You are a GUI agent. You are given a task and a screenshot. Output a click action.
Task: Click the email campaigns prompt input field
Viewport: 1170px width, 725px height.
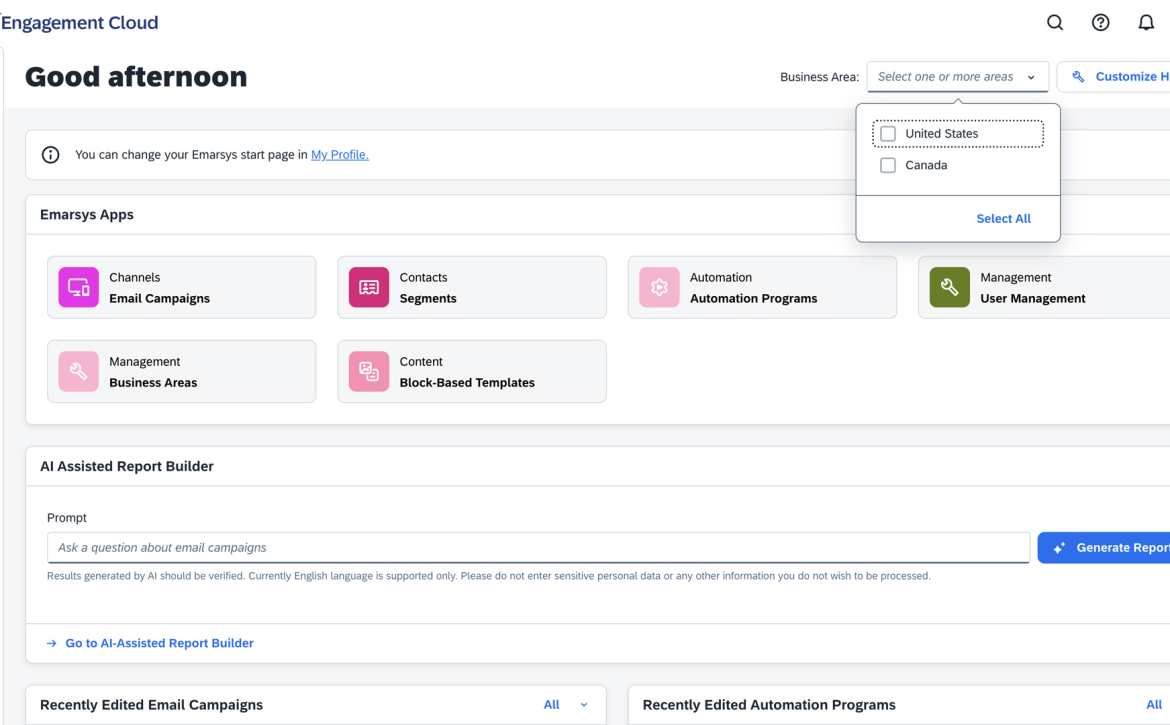tap(538, 548)
